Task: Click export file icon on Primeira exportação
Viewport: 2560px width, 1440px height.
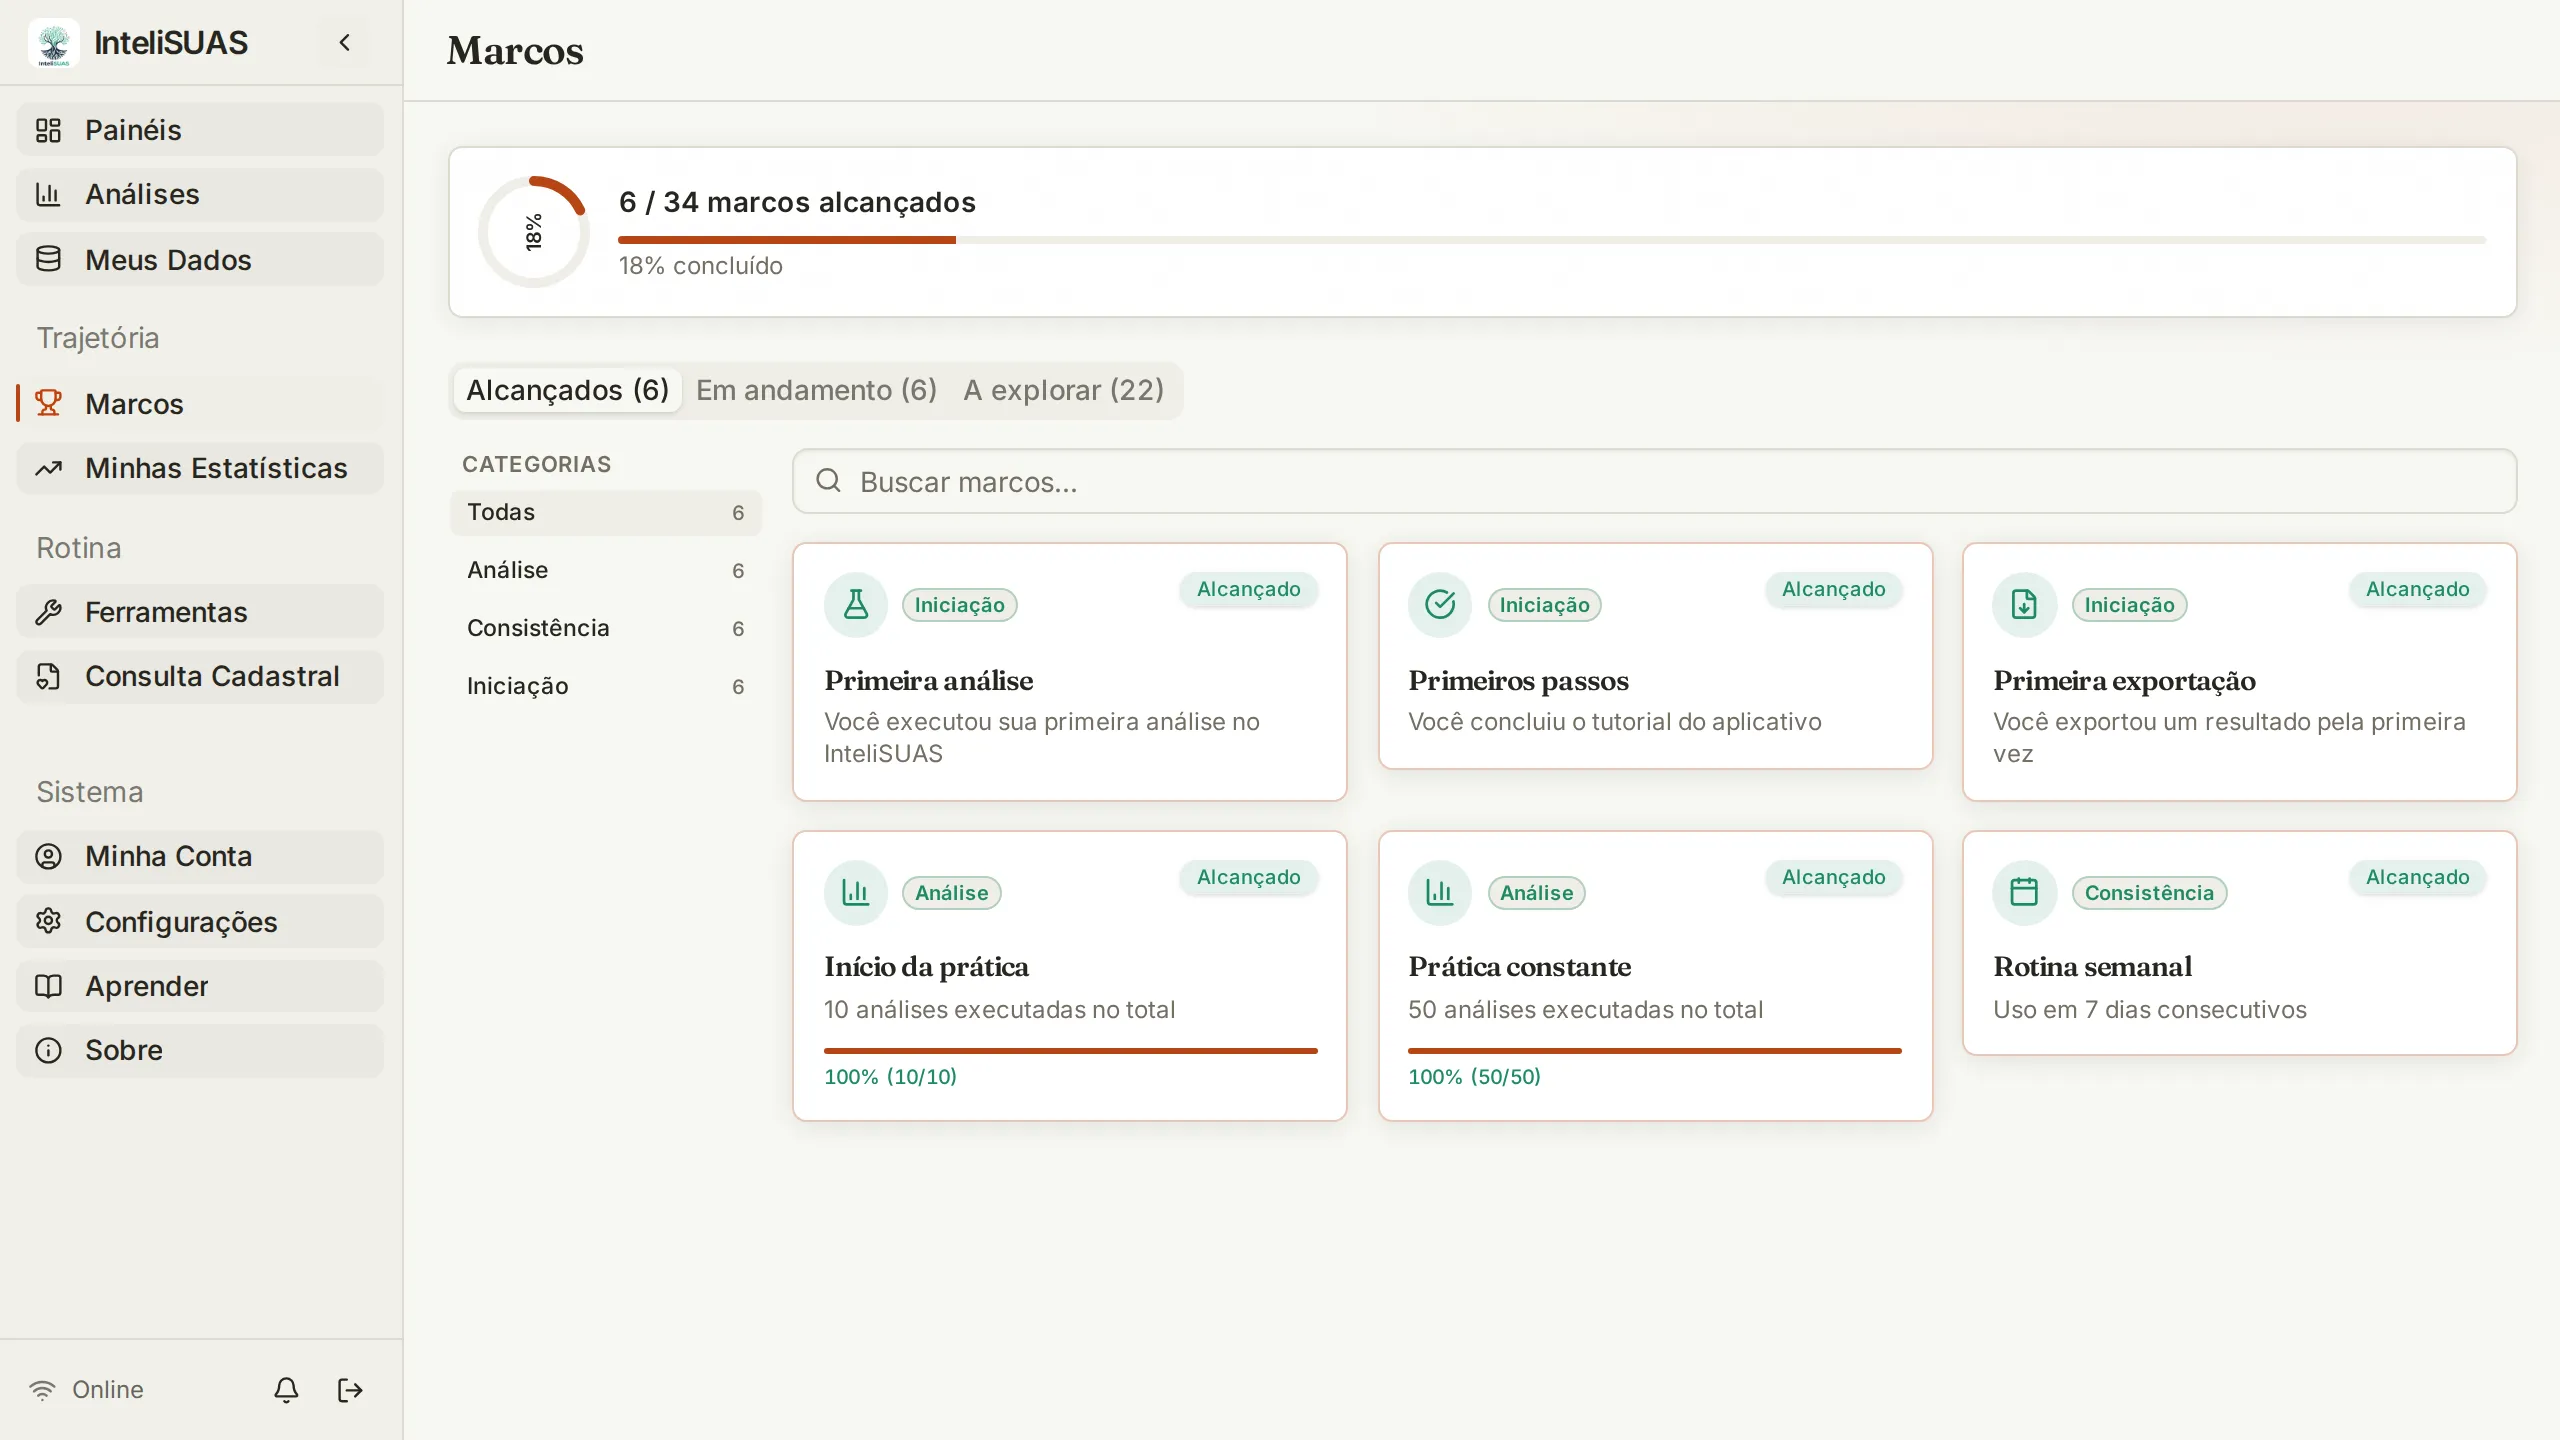Action: [x=2024, y=604]
